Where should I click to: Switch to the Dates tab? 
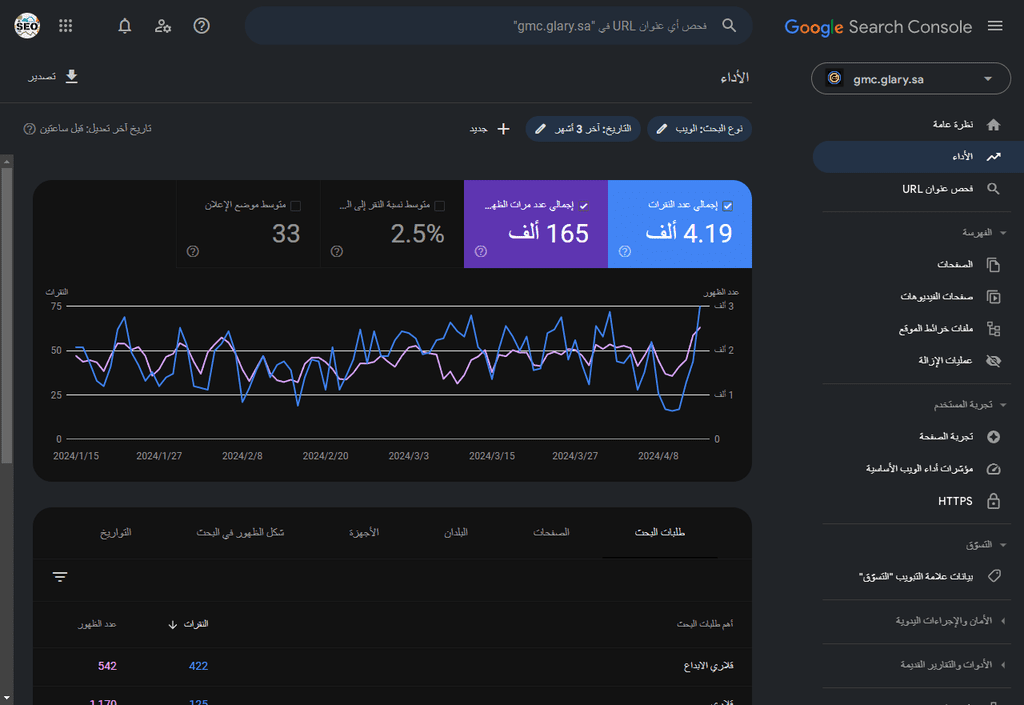pos(116,533)
